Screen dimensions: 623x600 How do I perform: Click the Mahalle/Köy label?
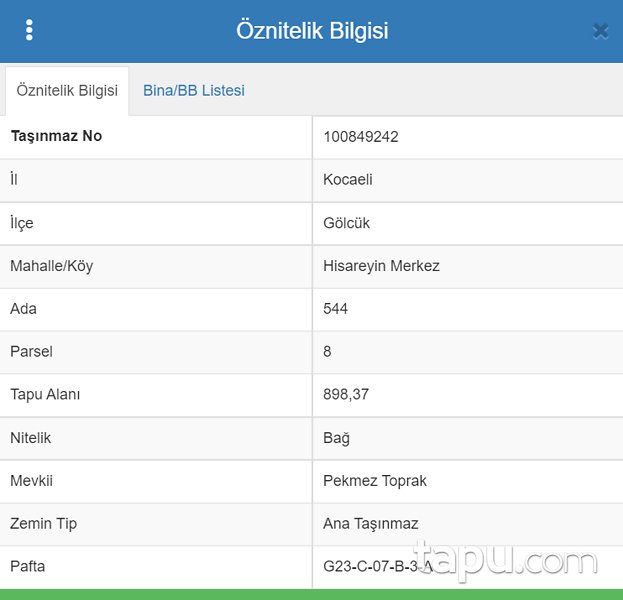point(52,266)
